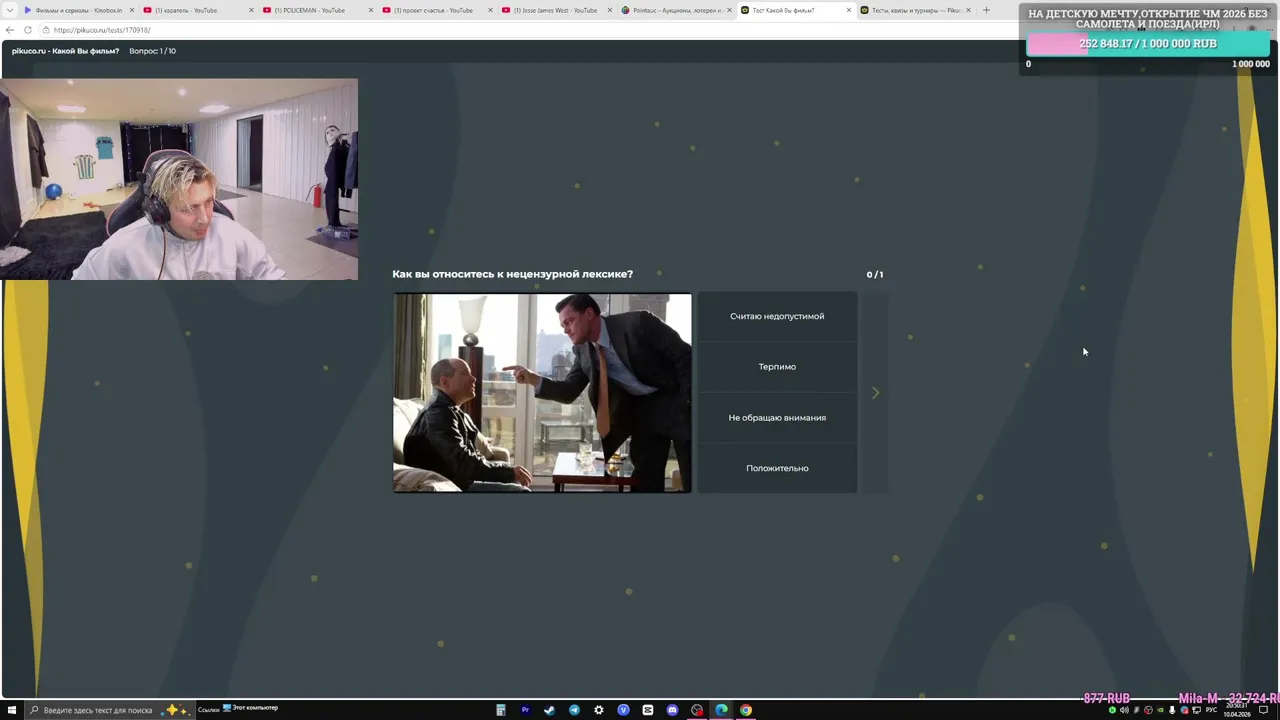Open the Calculator app in the taskbar
Screen dimensions: 1280x720
(x=501, y=710)
